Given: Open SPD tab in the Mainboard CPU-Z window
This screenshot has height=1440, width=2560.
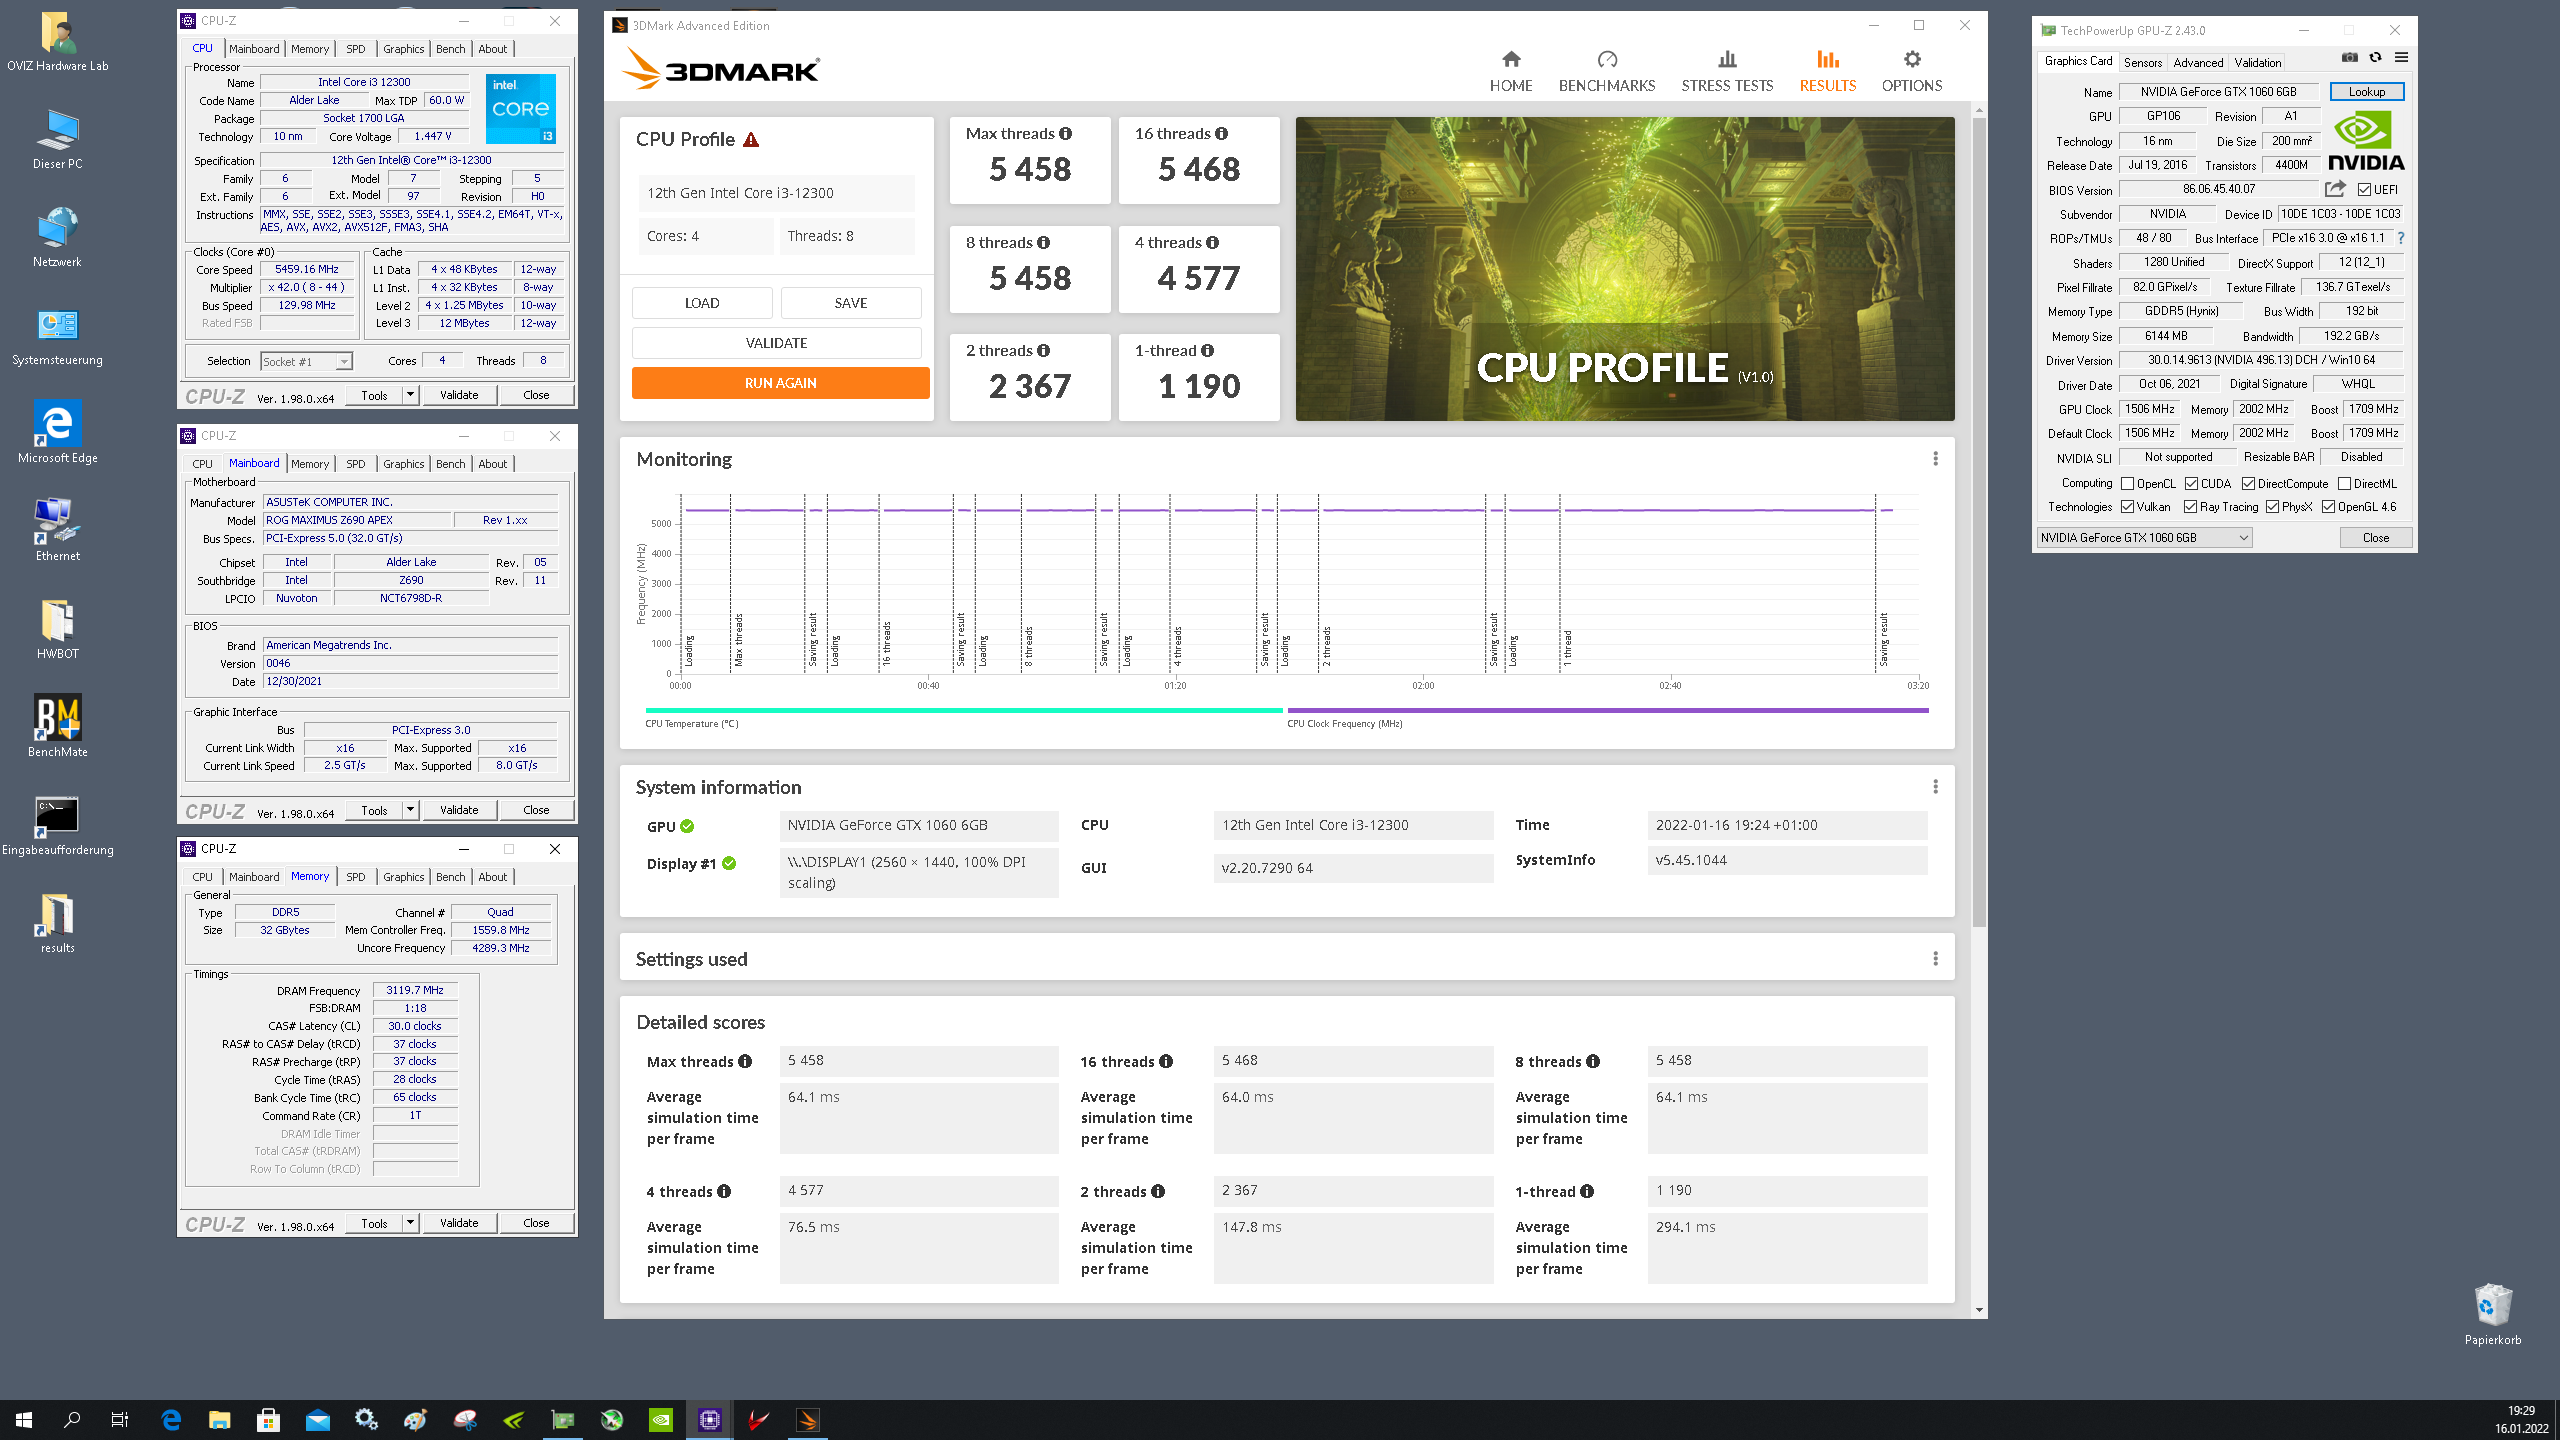Looking at the screenshot, I should coord(355,464).
